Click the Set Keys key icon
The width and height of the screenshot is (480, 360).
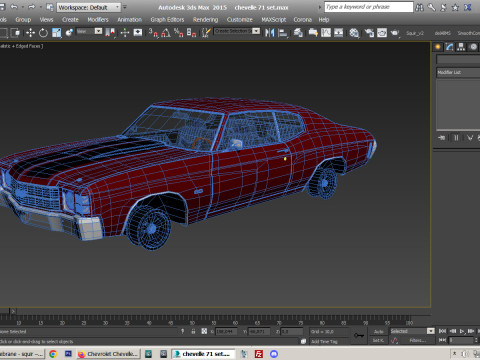359,335
